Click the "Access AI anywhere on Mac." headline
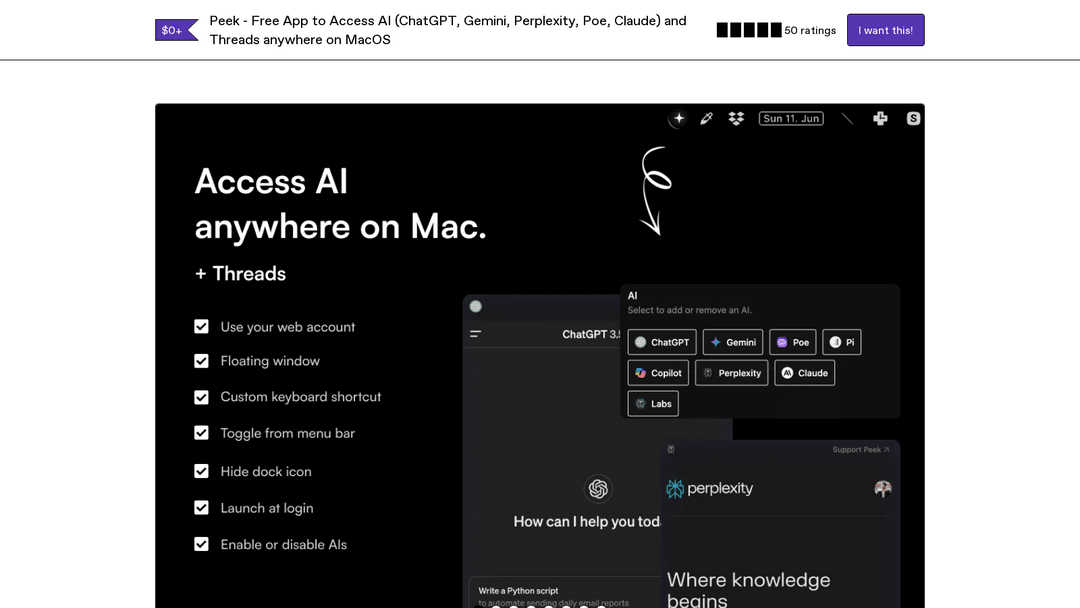This screenshot has width=1080, height=608. pyautogui.click(x=340, y=204)
